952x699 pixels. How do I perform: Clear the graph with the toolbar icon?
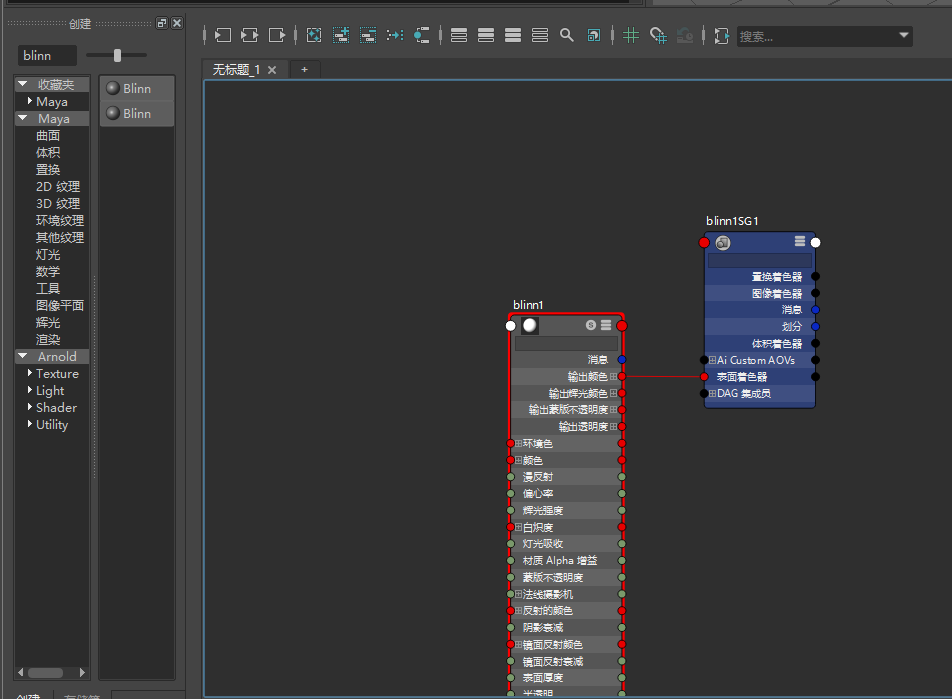(x=314, y=35)
